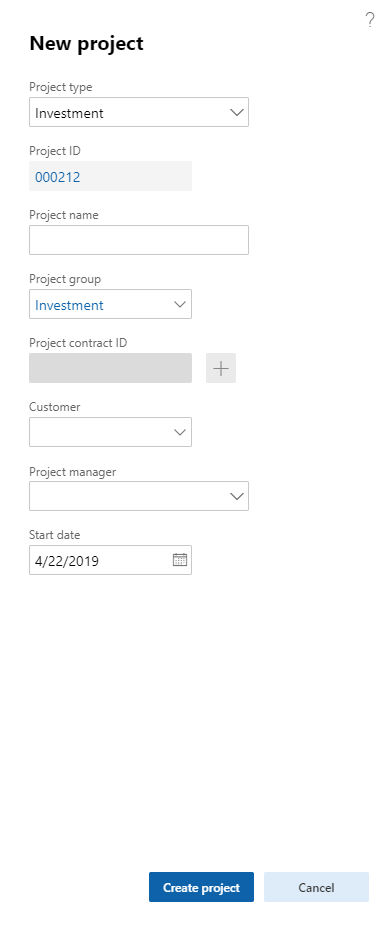Open the Start date calendar picker icon

(180, 560)
